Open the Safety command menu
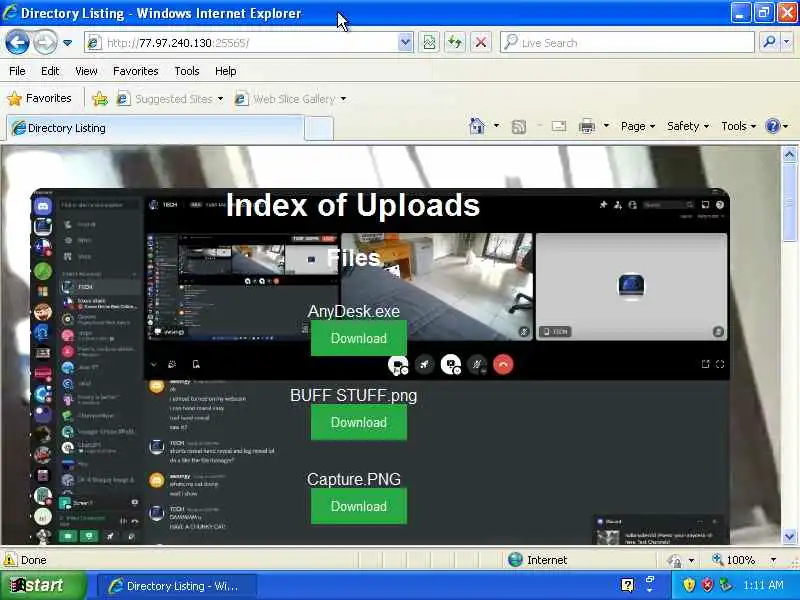Screen dimensions: 800x600 click(x=688, y=126)
